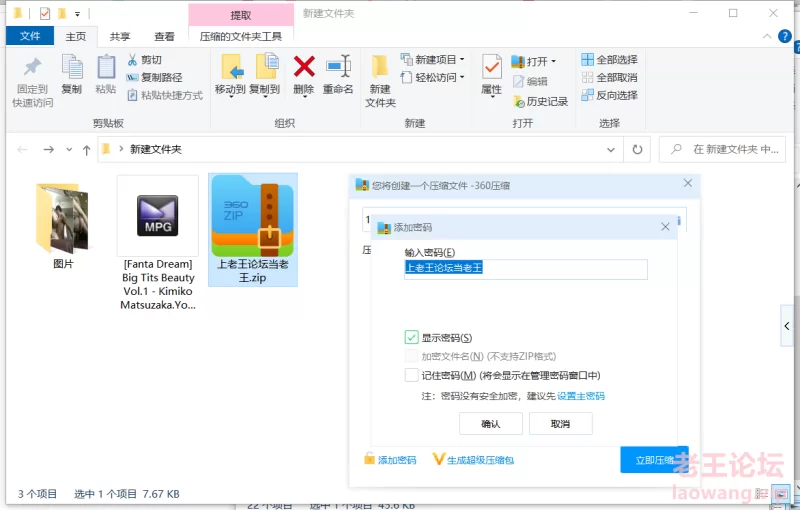Image resolution: width=800 pixels, height=510 pixels.
Task: Choose 粘贴快捷方式 paste shortcut
Action: pyautogui.click(x=165, y=95)
